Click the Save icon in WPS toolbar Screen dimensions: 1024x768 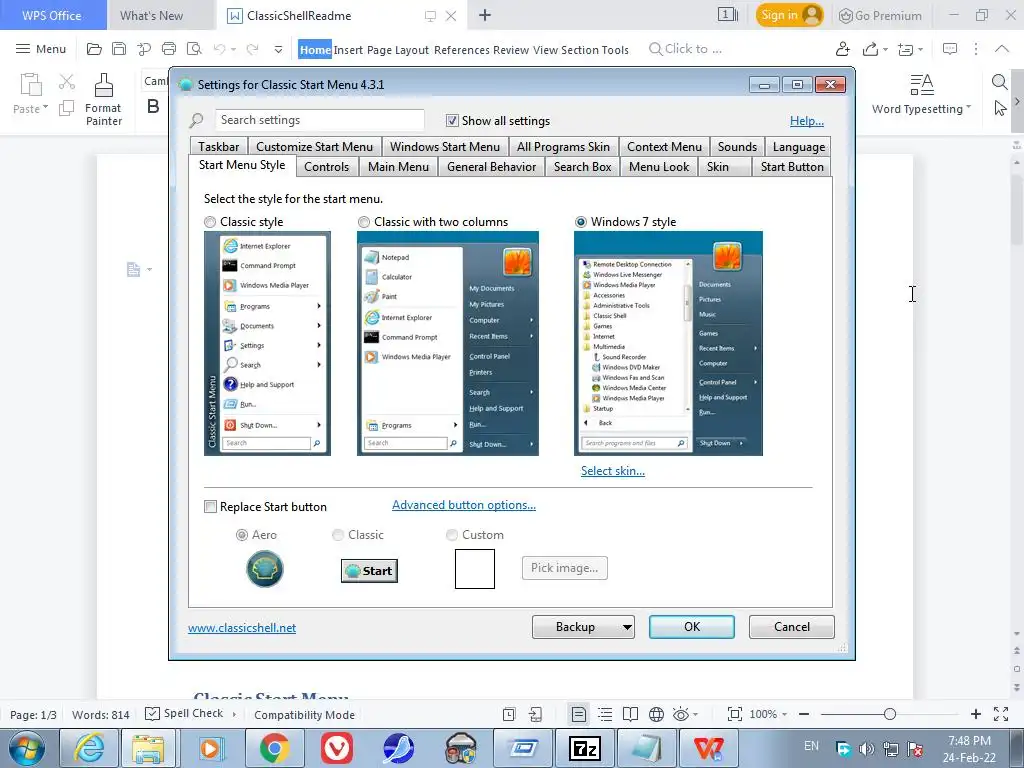pos(119,49)
